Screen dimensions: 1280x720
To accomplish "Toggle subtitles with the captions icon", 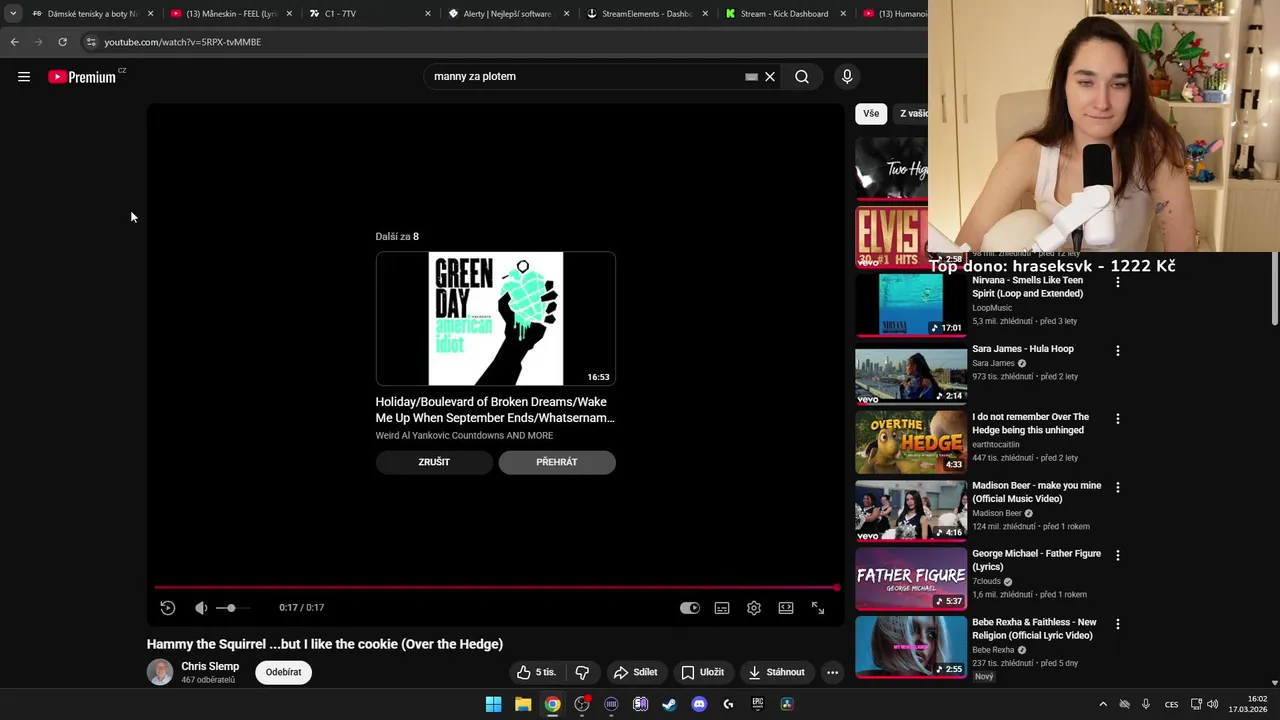I will (722, 608).
